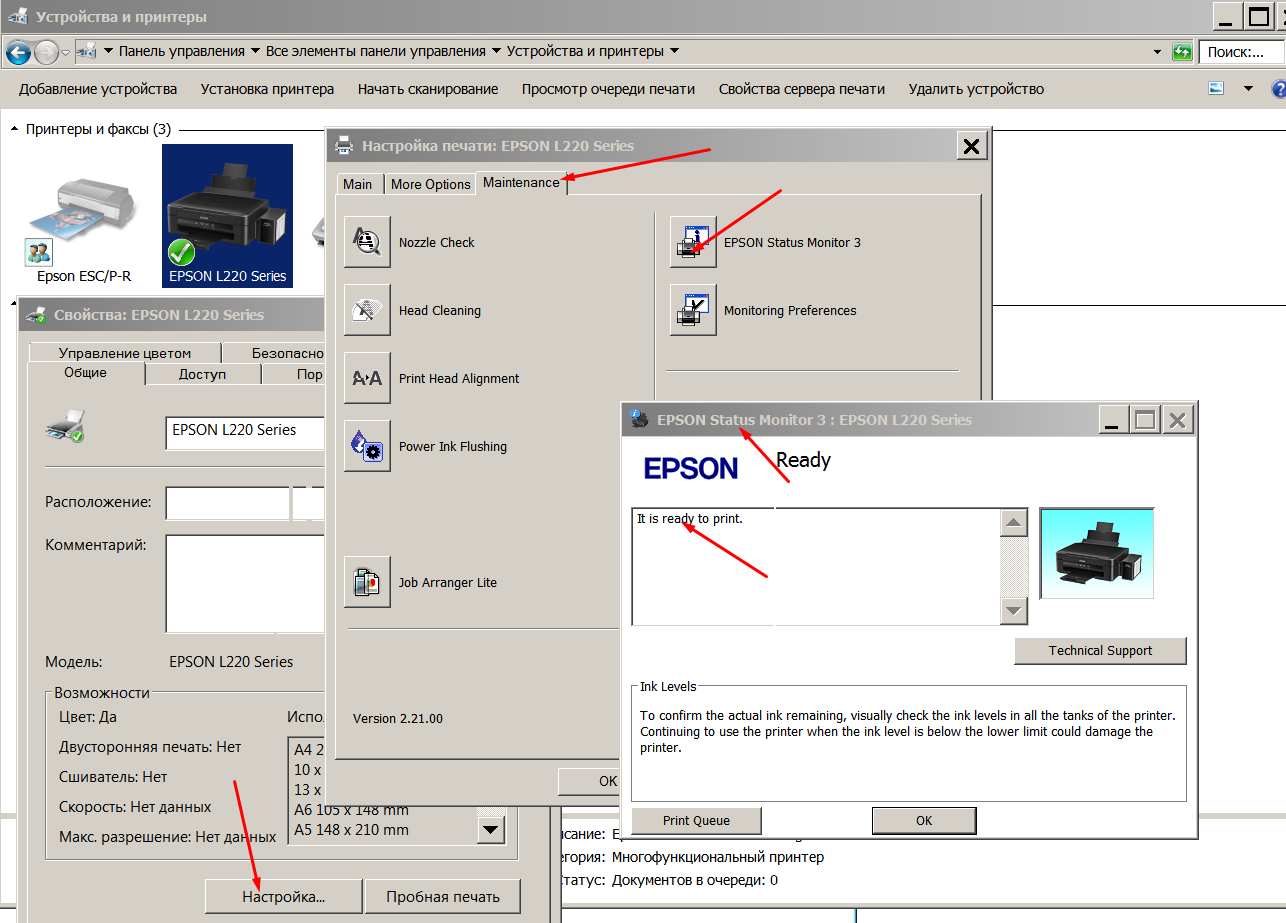Click the Комментарий text area

point(245,584)
